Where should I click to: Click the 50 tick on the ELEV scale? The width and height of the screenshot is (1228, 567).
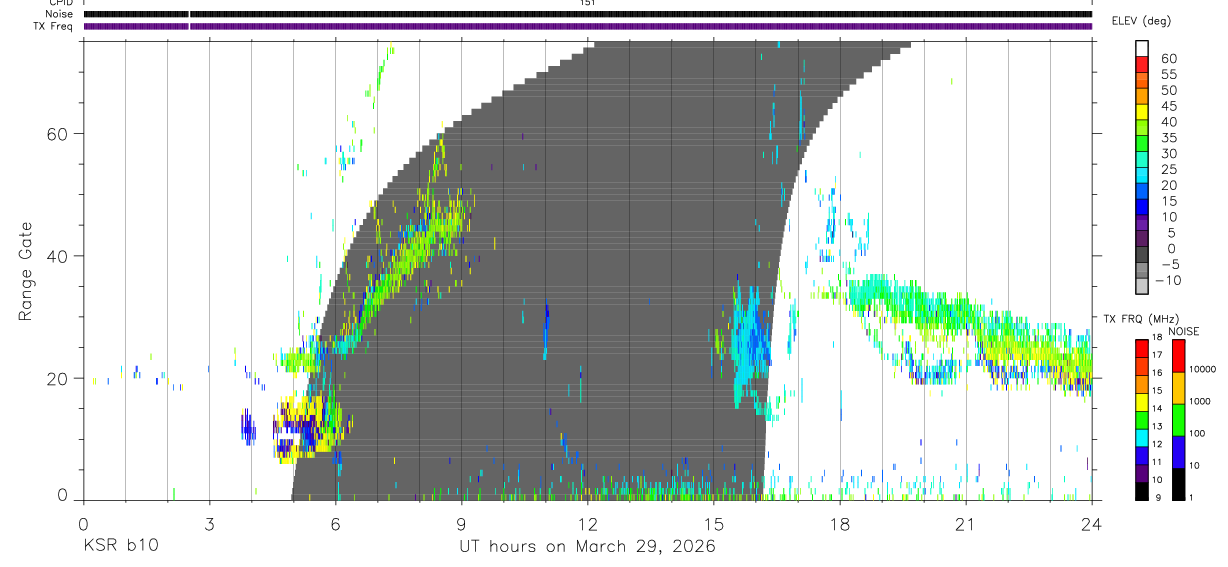coord(1168,90)
